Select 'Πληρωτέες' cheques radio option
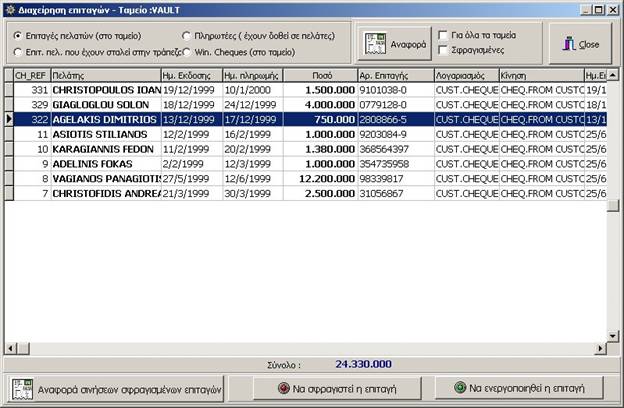 tap(187, 35)
